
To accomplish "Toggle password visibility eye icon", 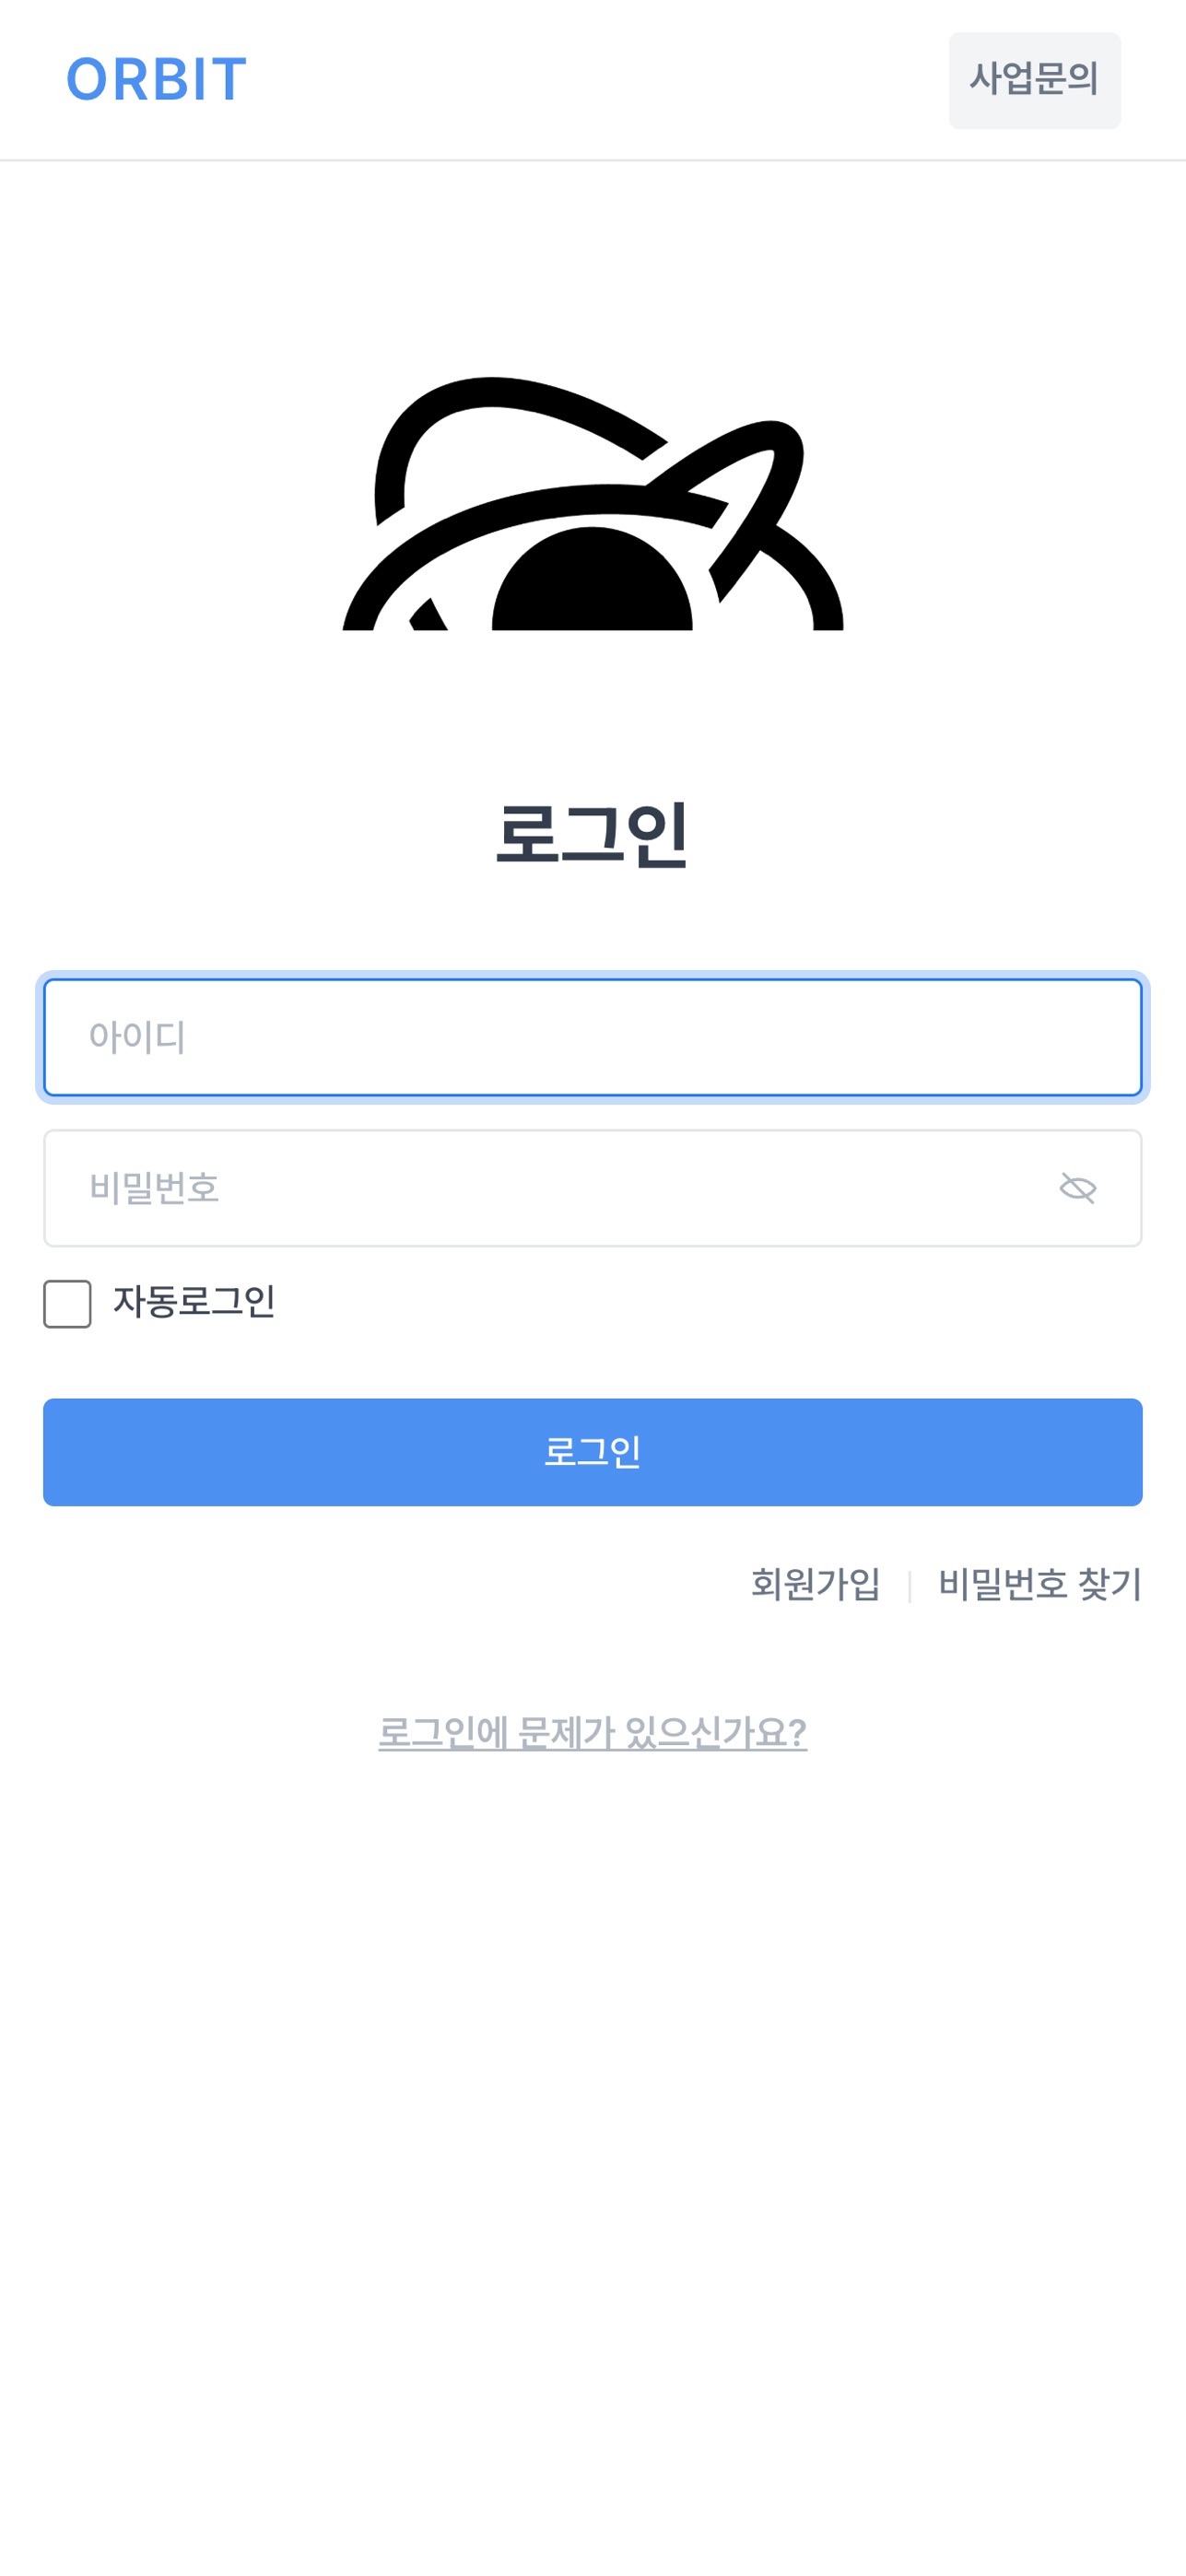I will point(1077,1188).
